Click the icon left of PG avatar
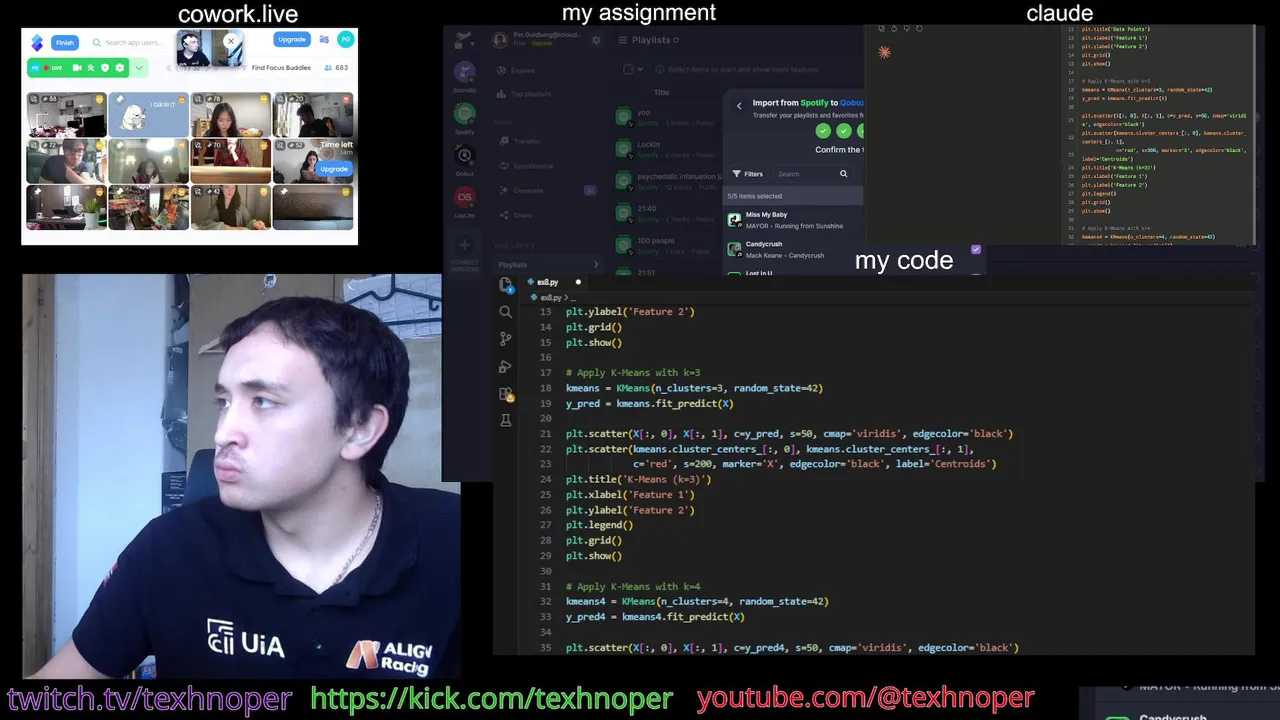This screenshot has width=1280, height=720. [x=324, y=40]
